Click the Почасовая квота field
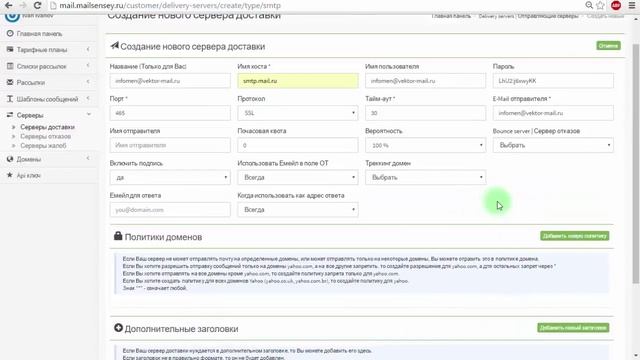 click(x=298, y=145)
